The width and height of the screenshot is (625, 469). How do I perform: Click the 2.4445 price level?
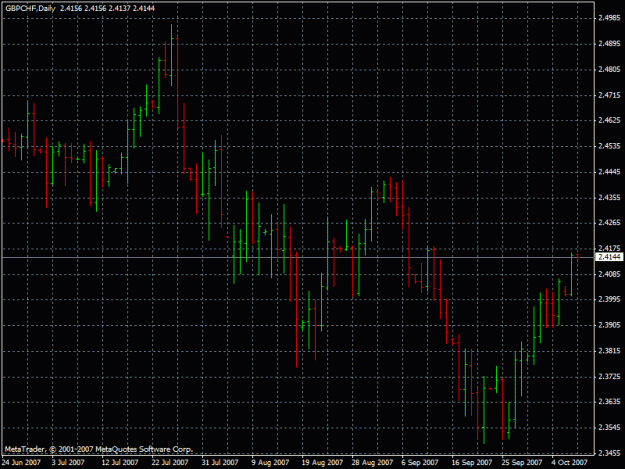[609, 172]
